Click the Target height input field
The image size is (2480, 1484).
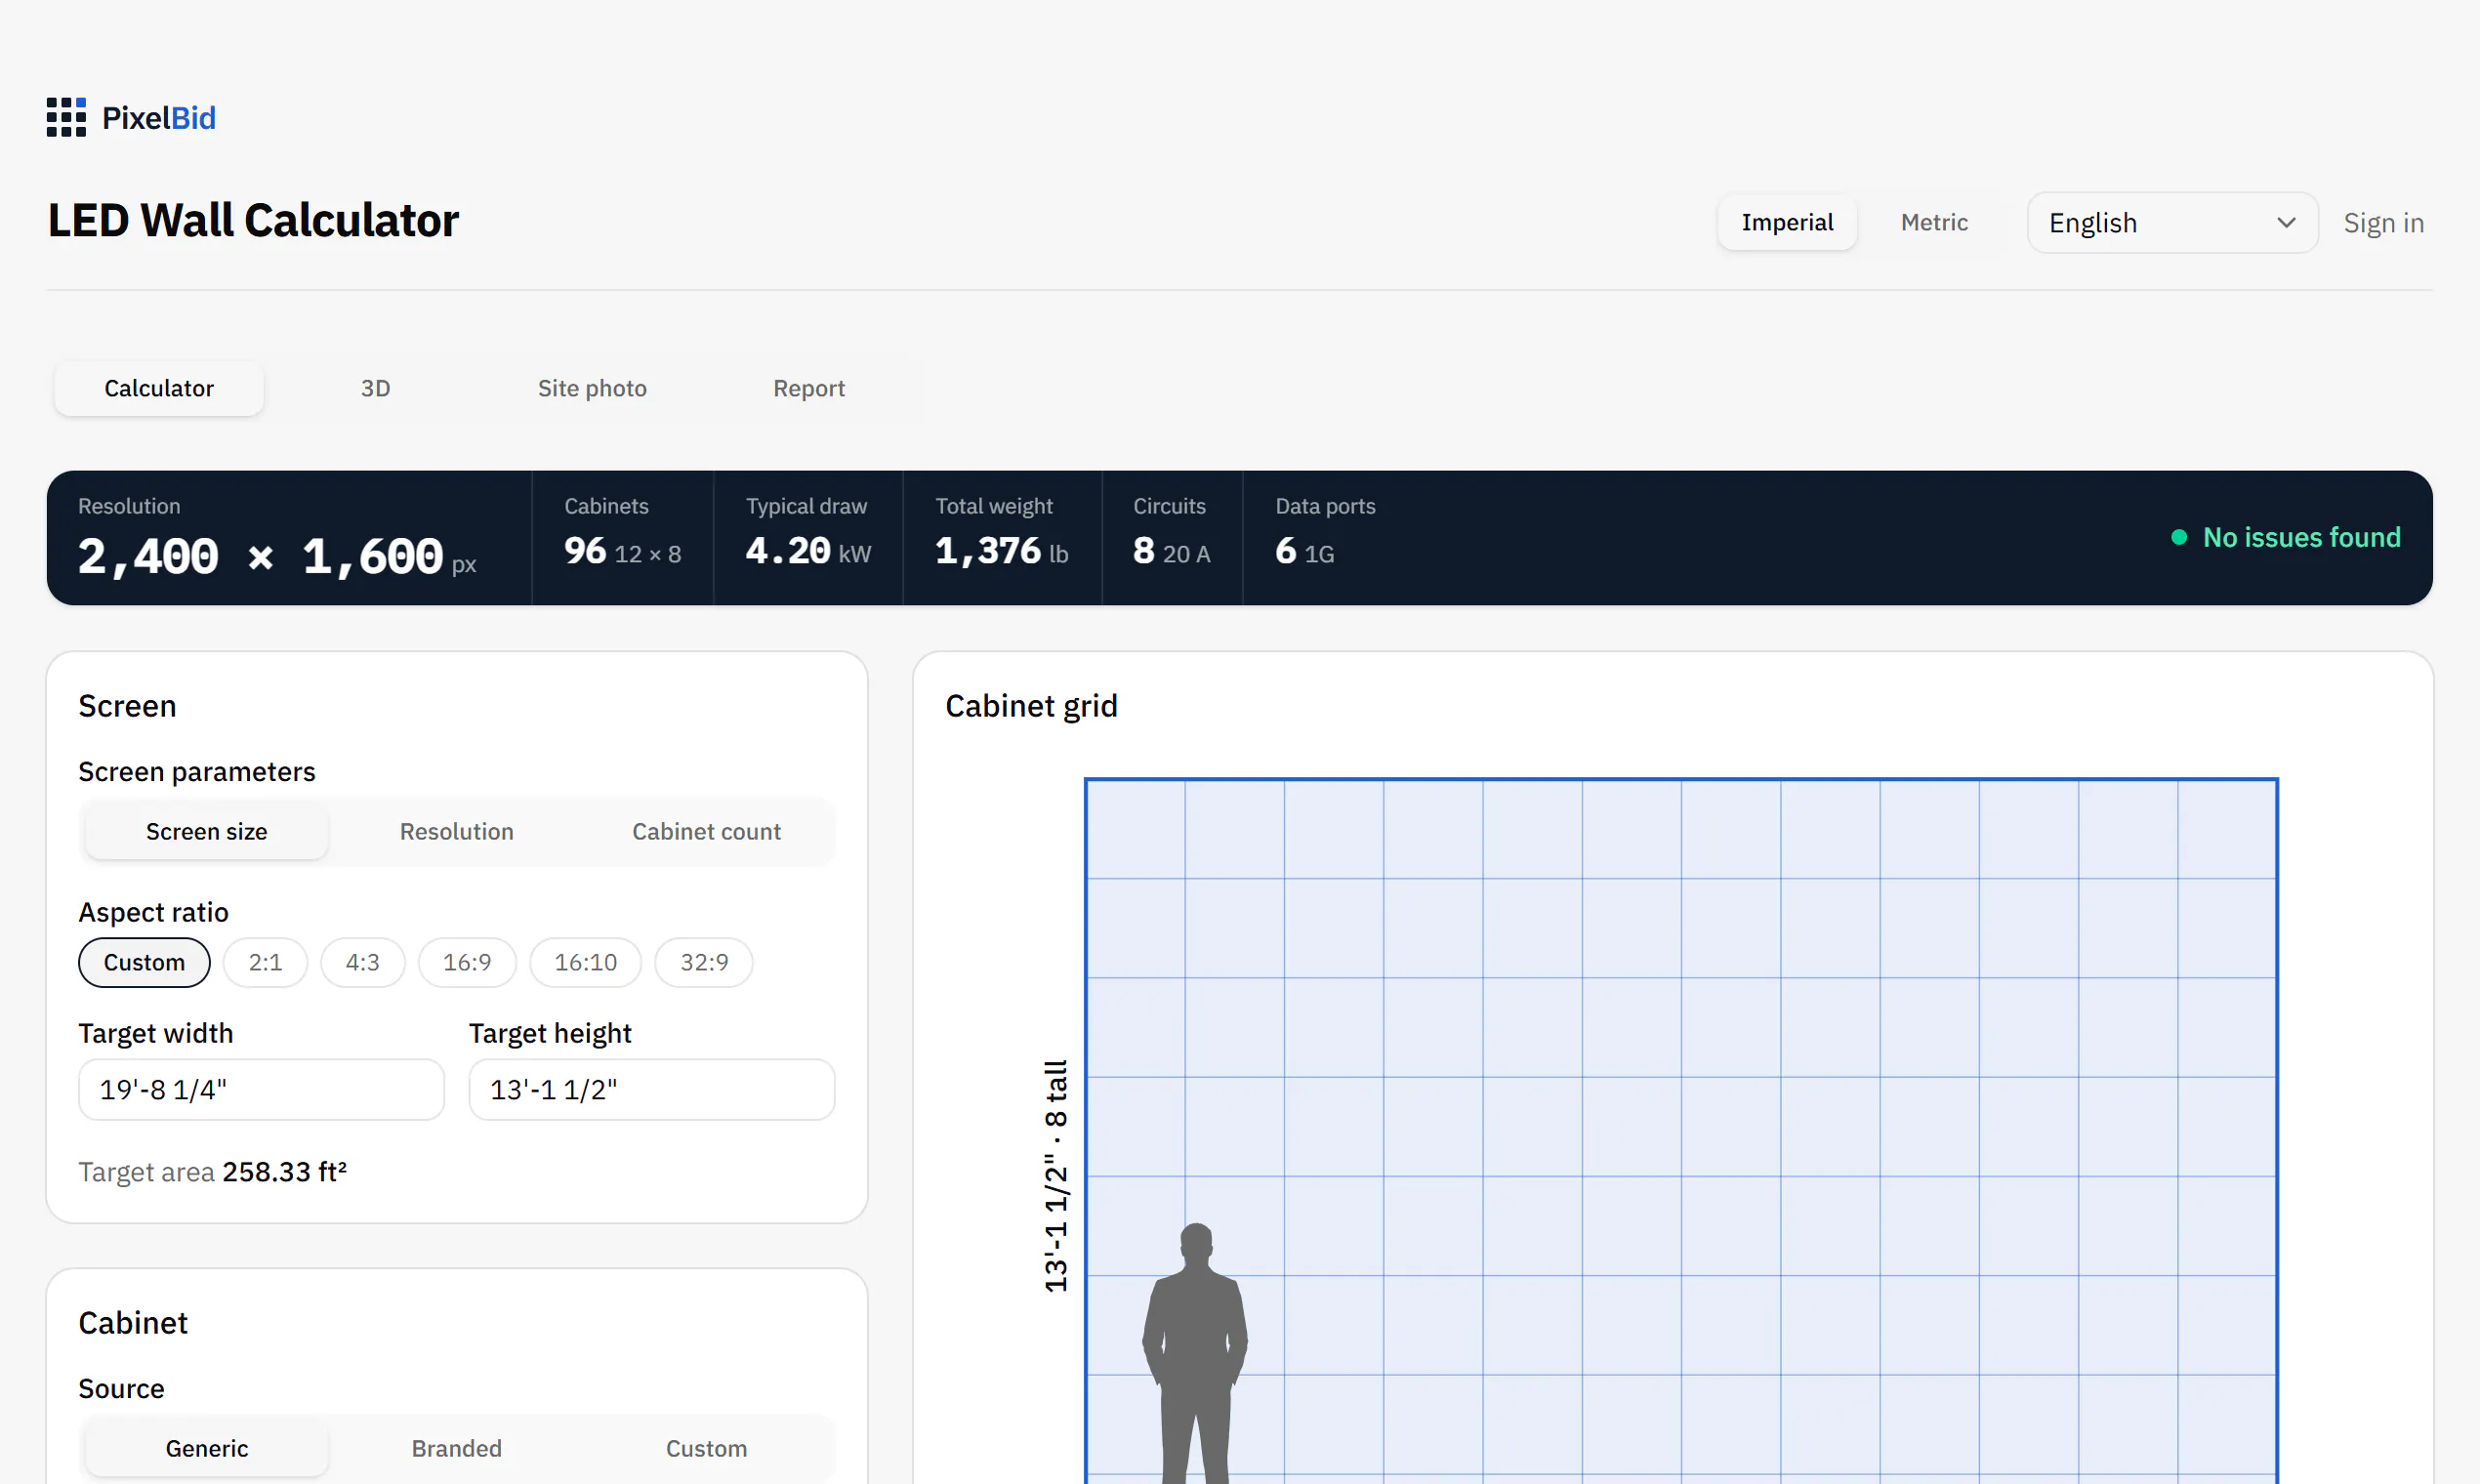[652, 1089]
